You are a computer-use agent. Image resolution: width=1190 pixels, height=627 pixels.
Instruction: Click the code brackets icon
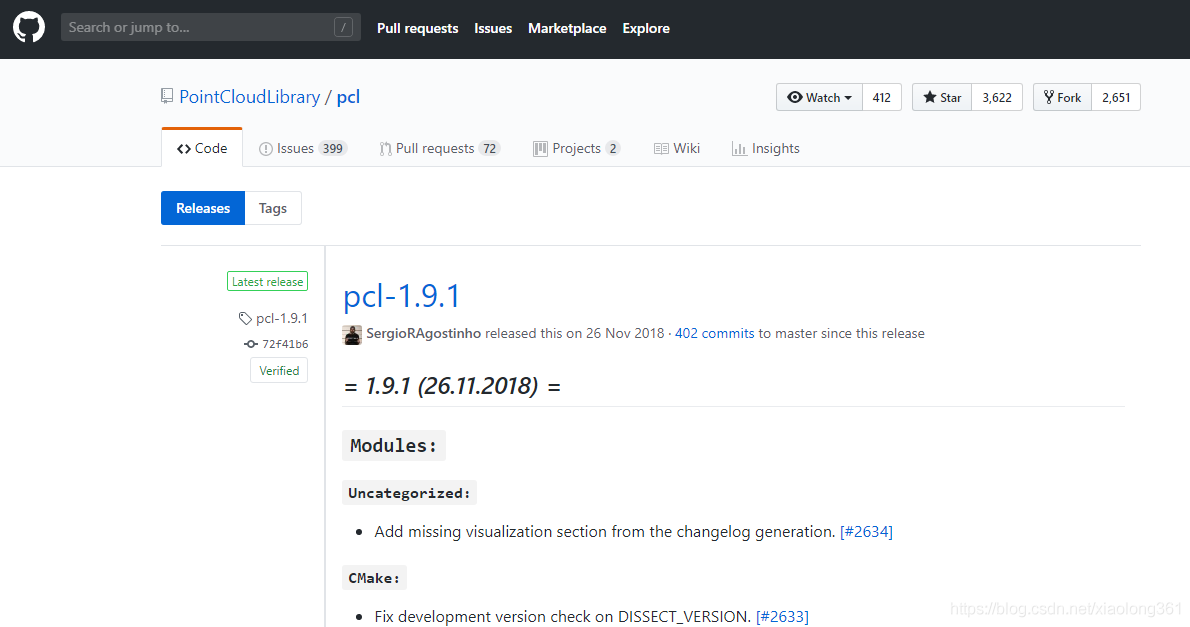coord(184,149)
